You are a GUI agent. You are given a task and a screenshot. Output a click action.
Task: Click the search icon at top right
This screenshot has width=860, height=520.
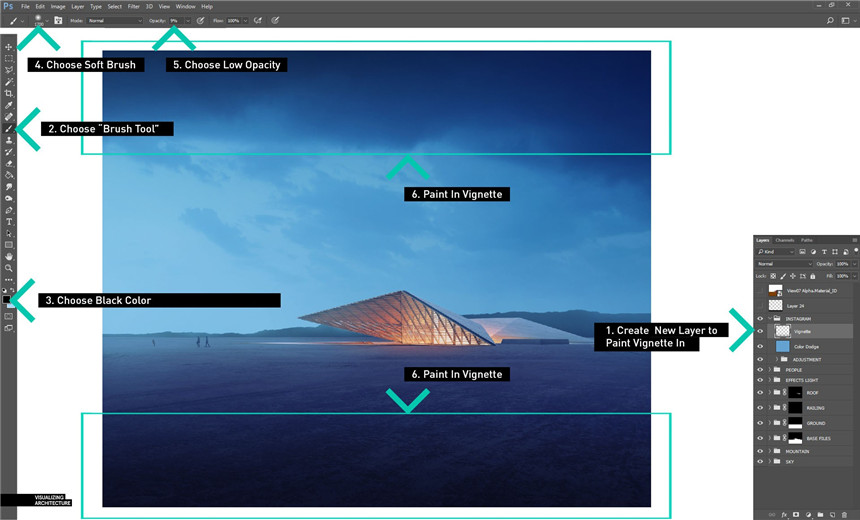tap(830, 20)
